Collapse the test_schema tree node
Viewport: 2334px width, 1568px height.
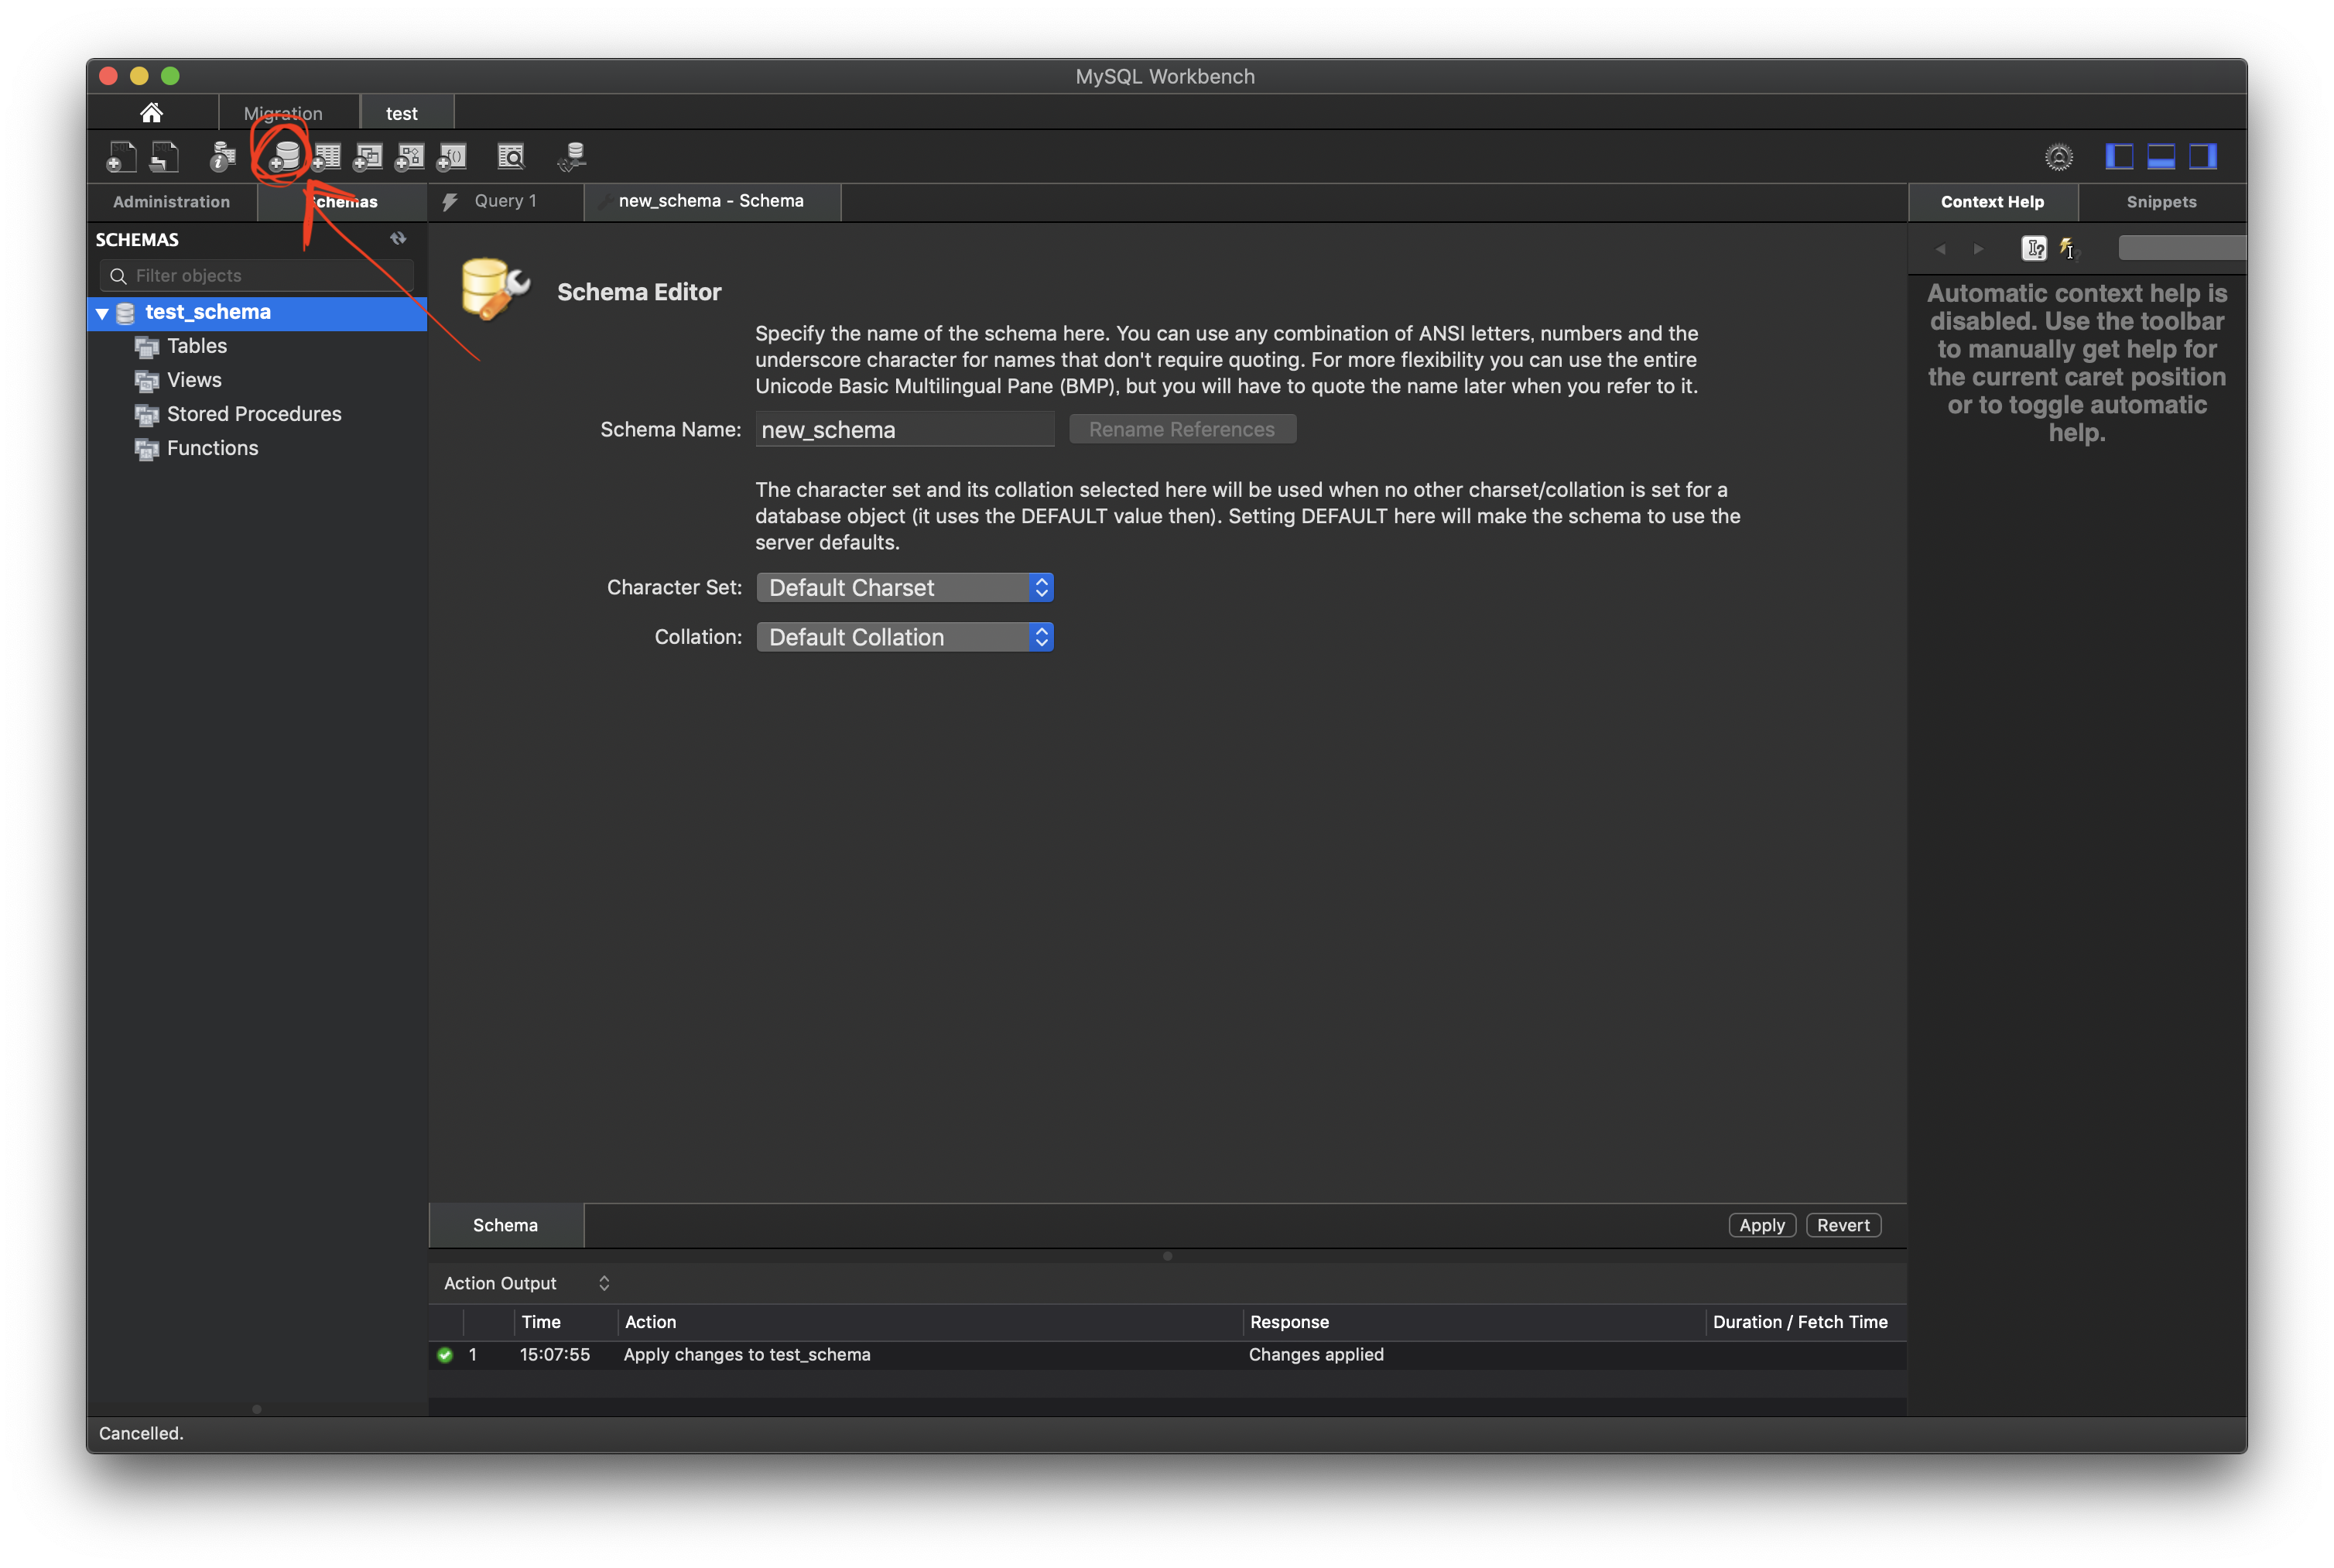pyautogui.click(x=102, y=313)
